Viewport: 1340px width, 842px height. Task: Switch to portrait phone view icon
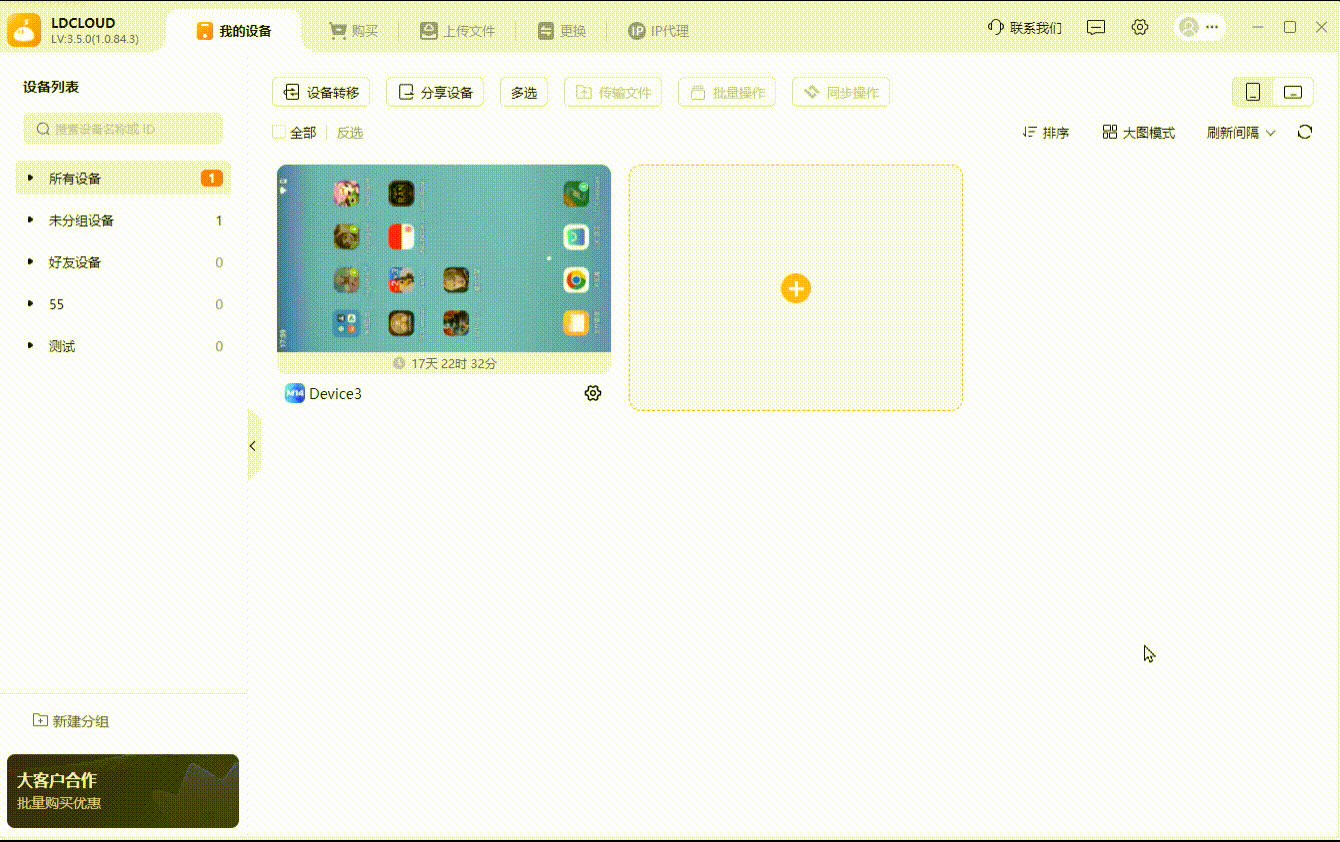(x=1253, y=92)
